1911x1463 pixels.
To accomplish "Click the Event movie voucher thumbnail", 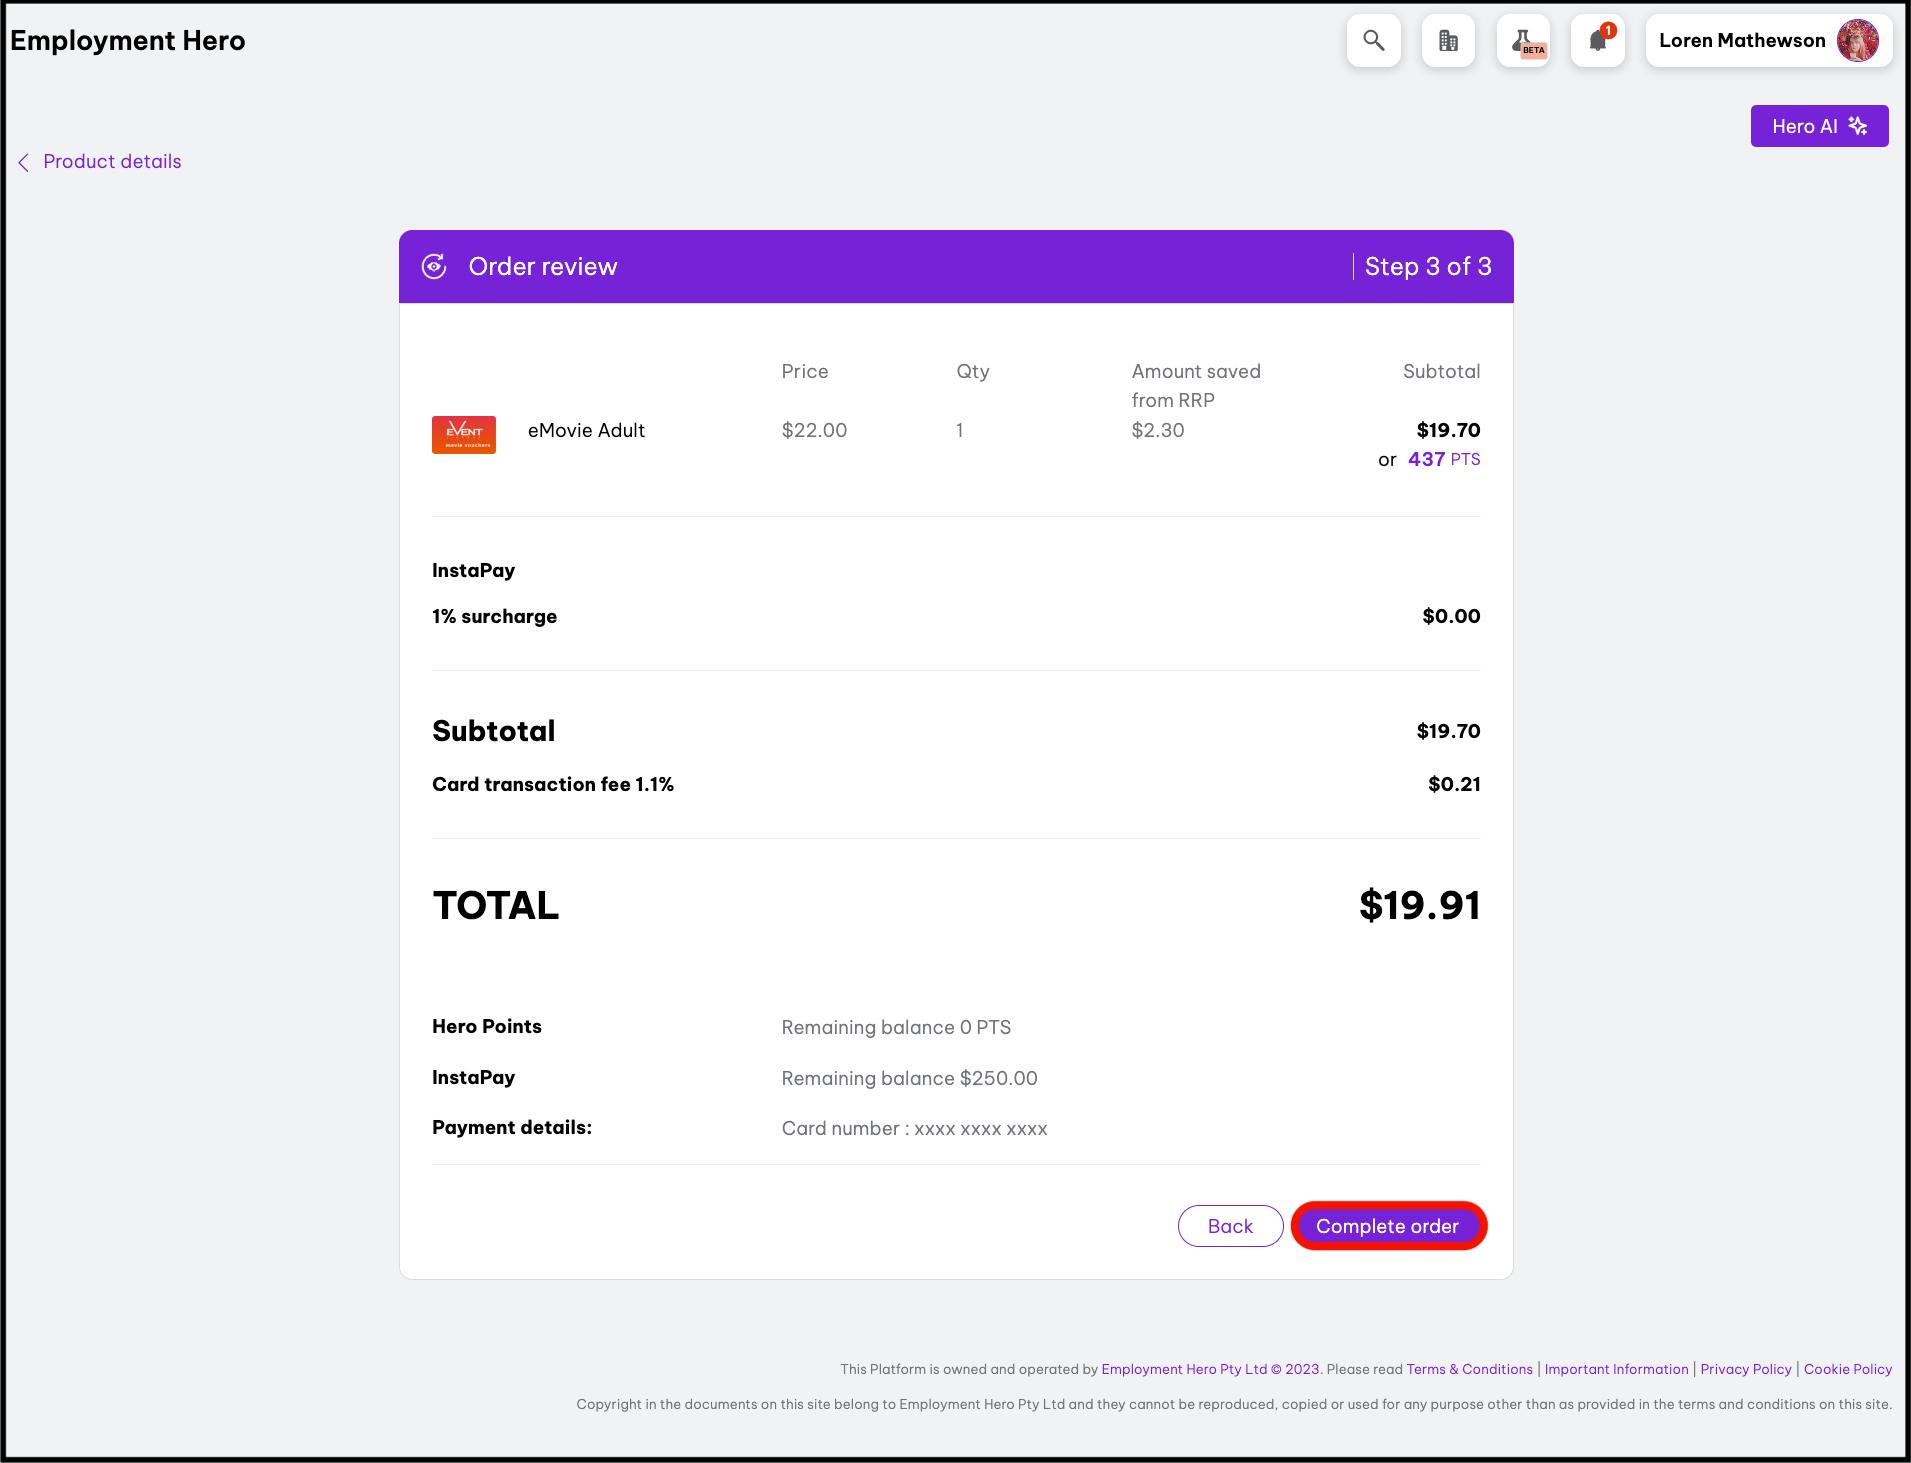I will (464, 434).
